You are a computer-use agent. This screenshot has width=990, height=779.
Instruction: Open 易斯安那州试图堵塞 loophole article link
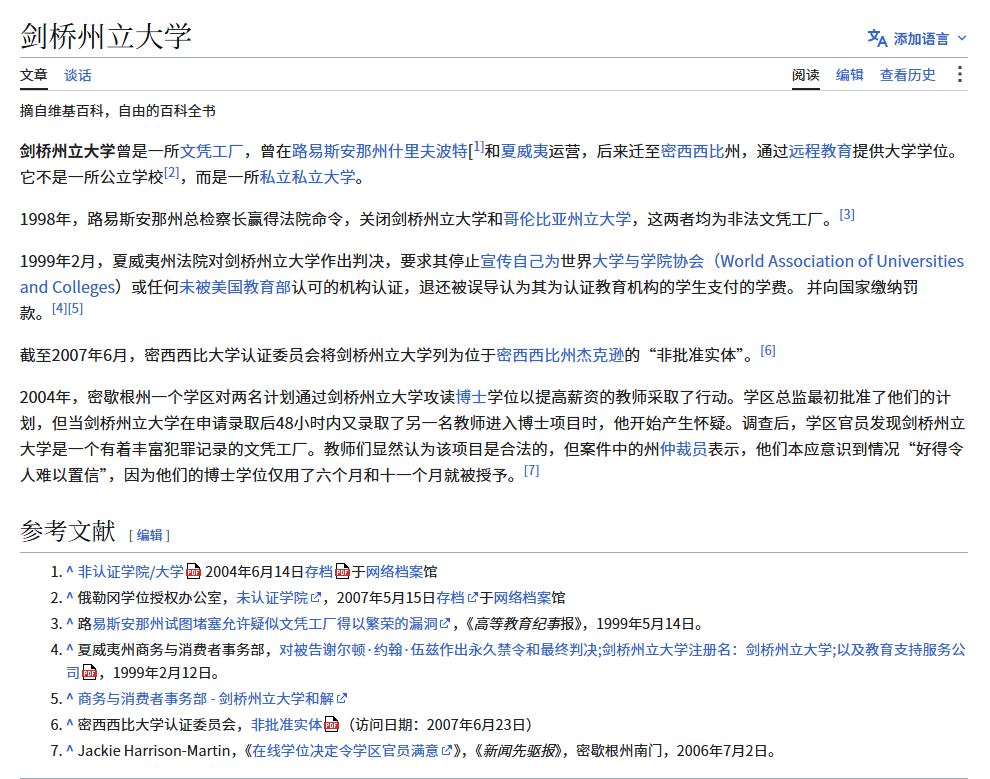pyautogui.click(x=265, y=623)
